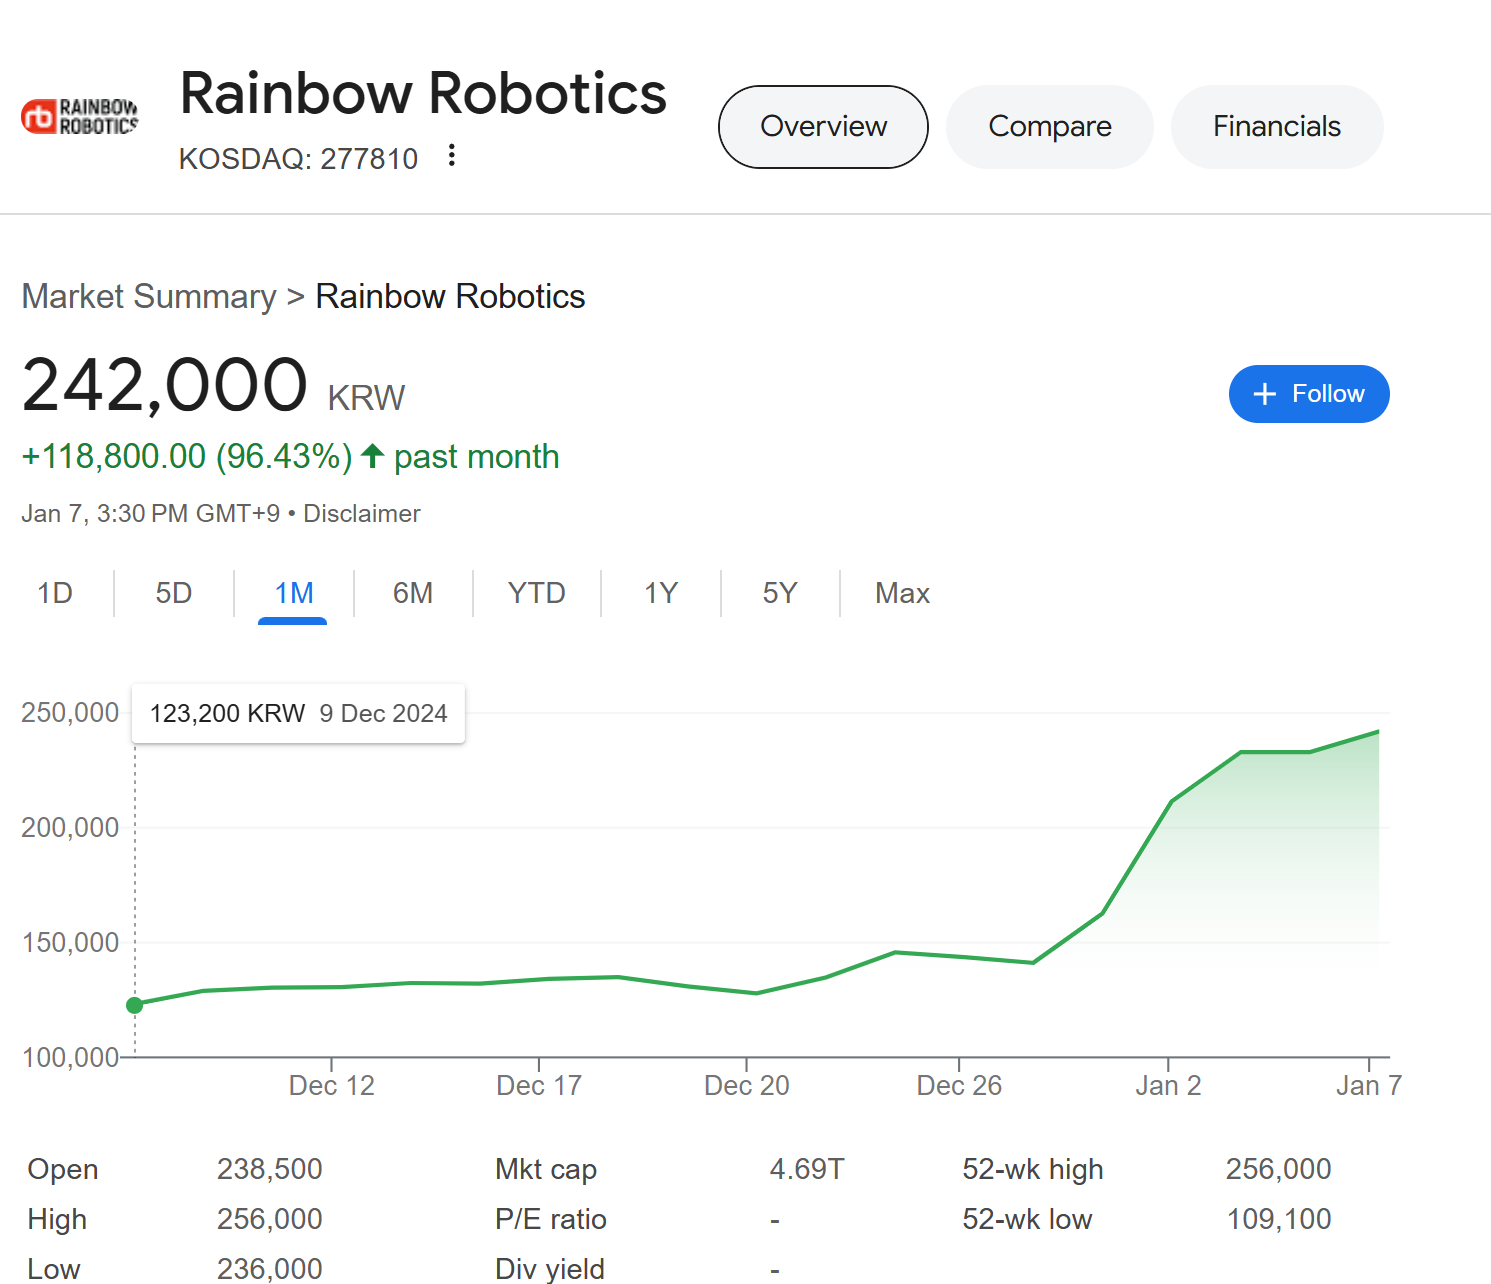Click the green up arrow change indicator

point(373,456)
